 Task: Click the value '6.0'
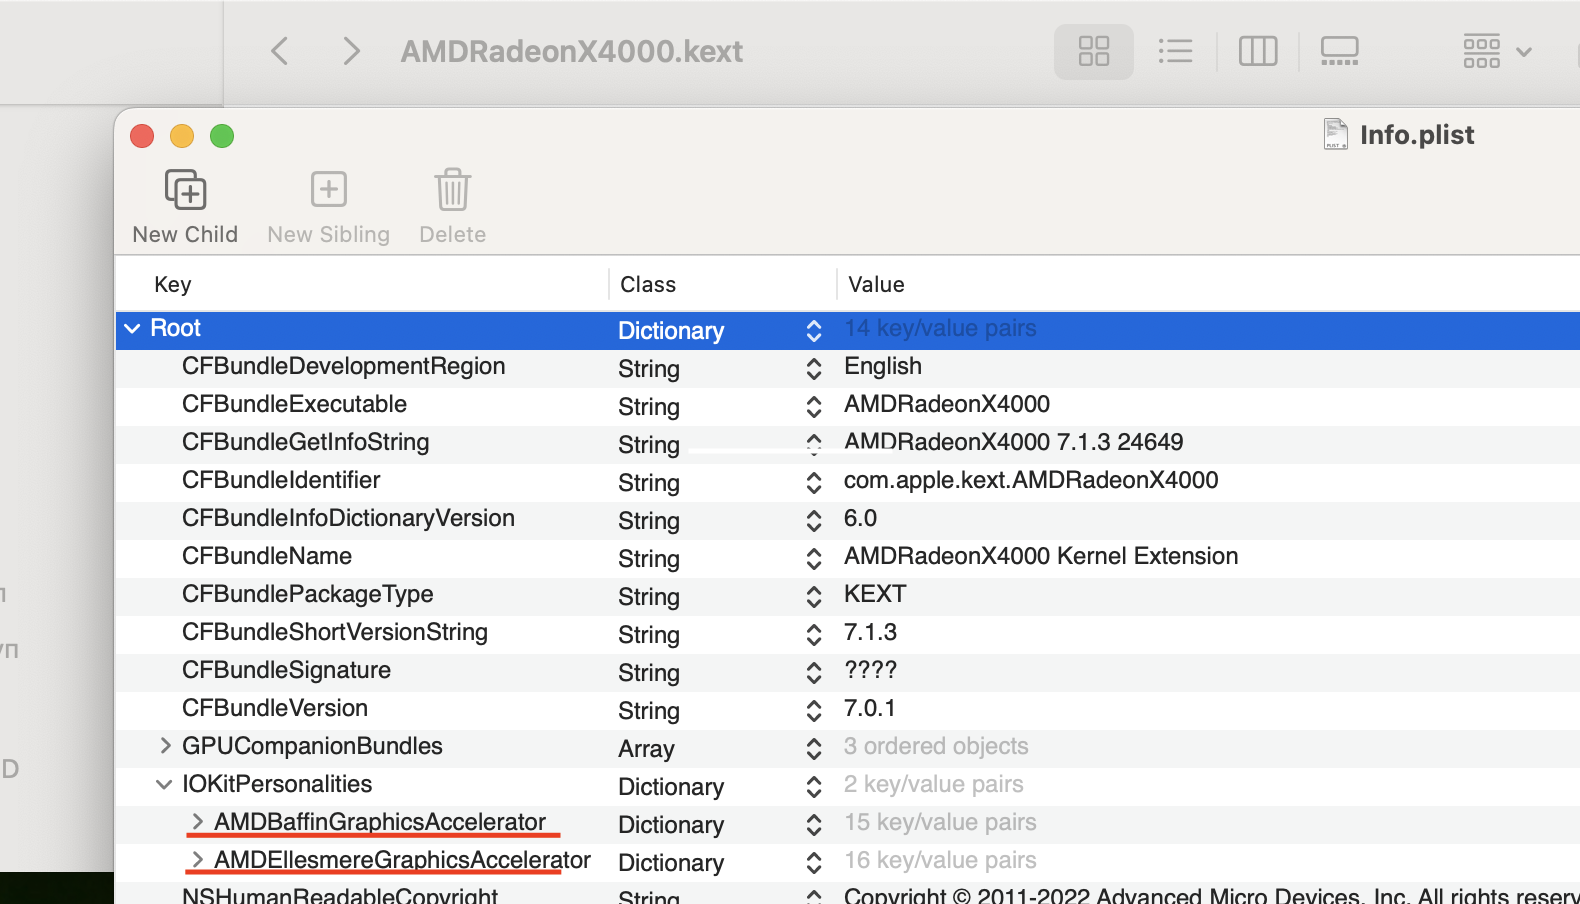[x=860, y=518]
